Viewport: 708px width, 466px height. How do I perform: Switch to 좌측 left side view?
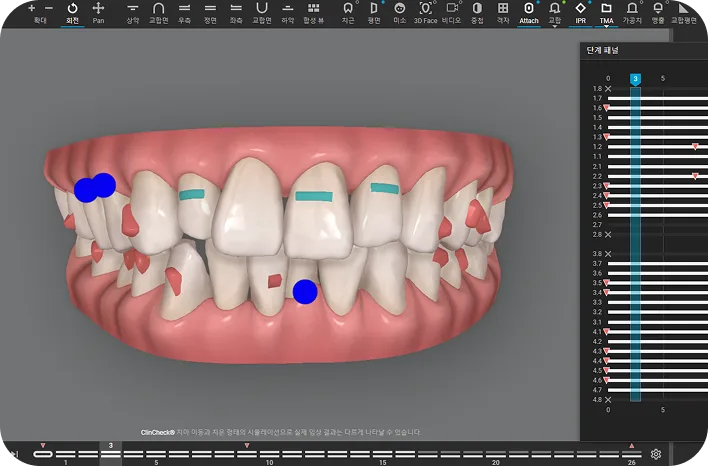click(x=236, y=13)
